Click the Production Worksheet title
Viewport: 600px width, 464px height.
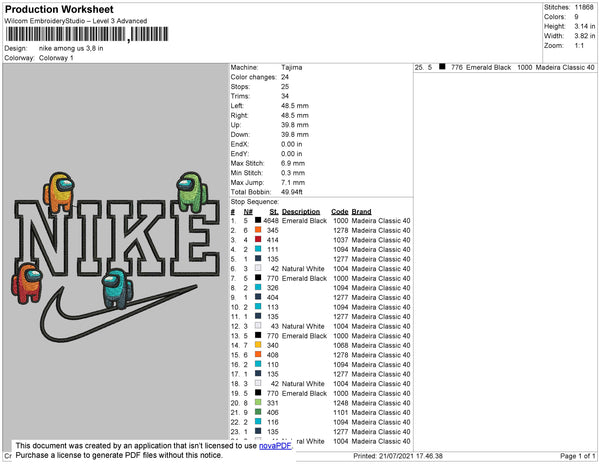tap(59, 10)
